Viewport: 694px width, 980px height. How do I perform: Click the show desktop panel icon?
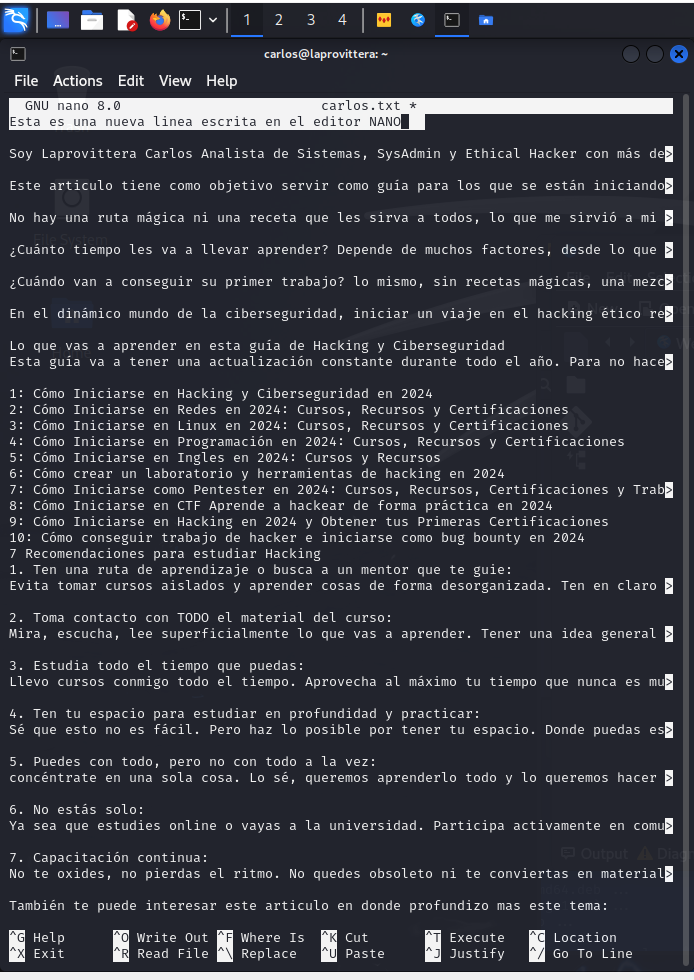coord(58,20)
